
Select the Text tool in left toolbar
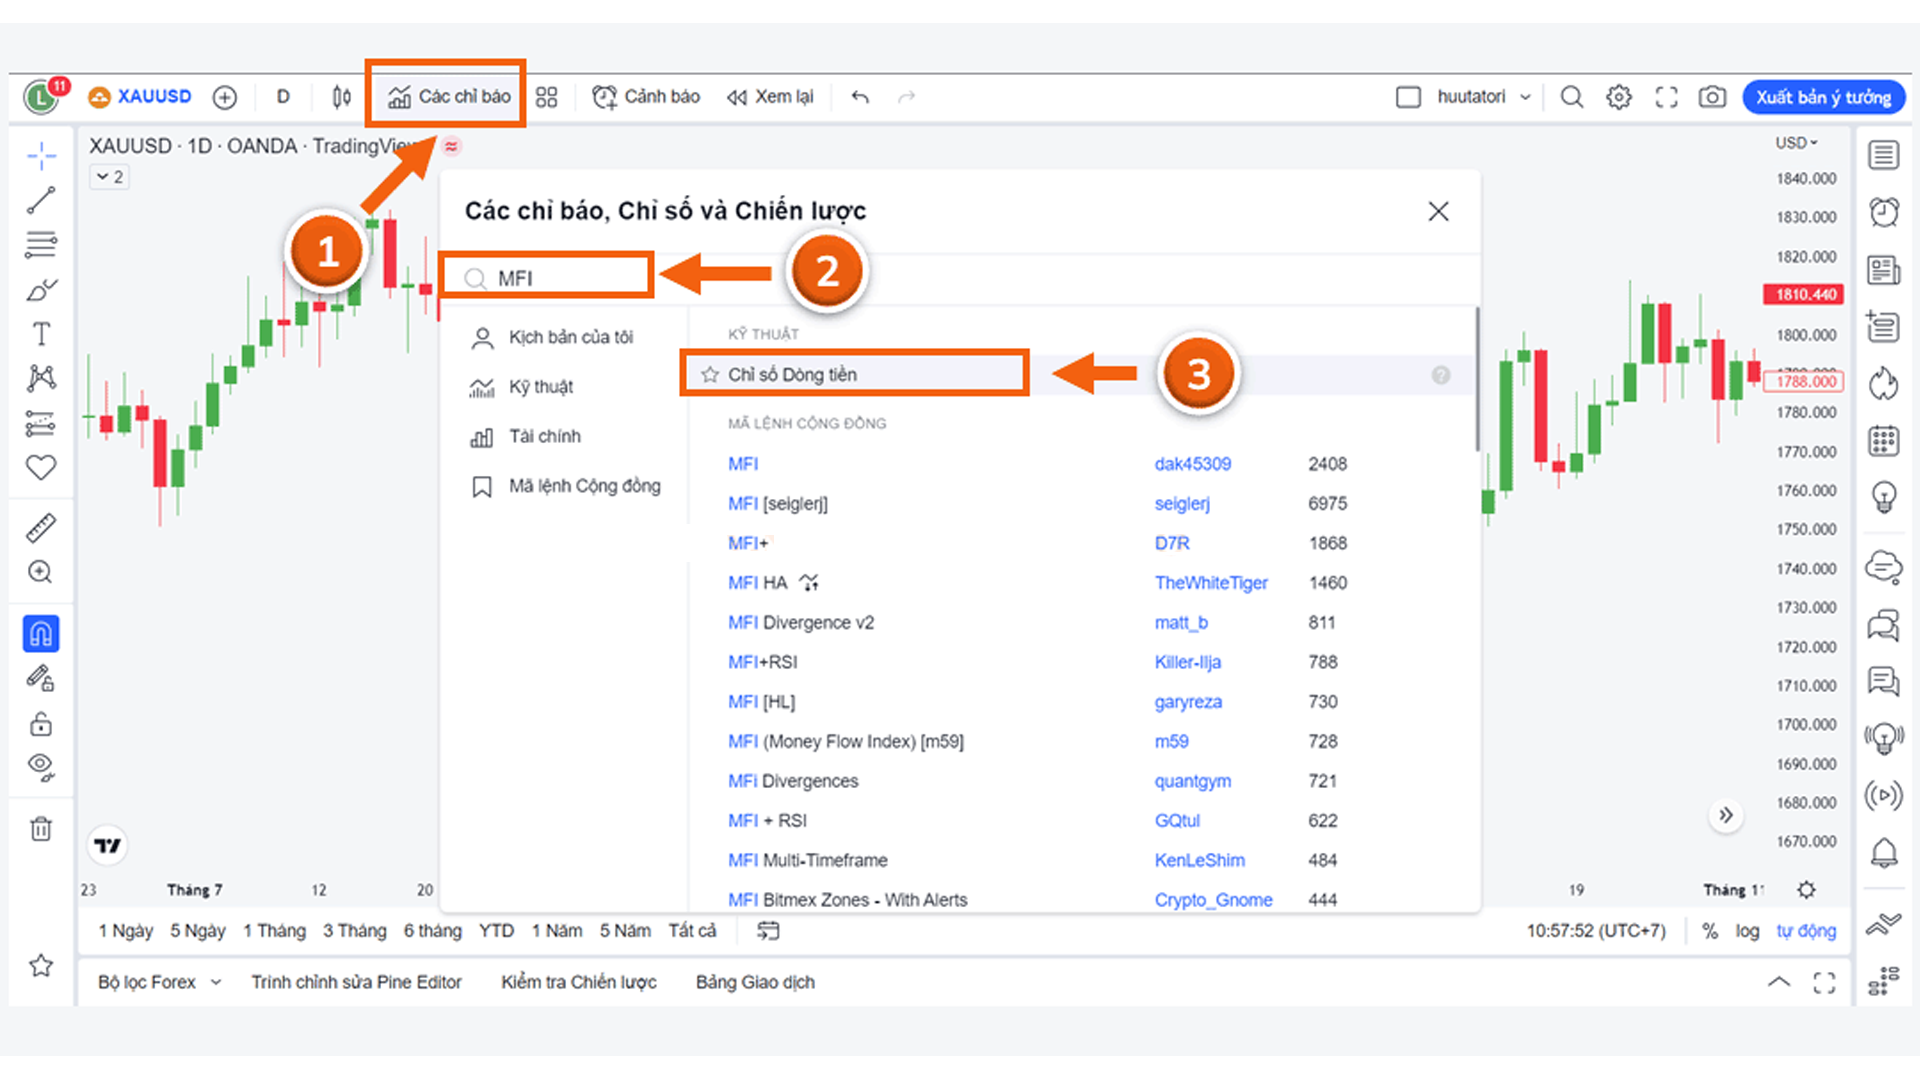(x=41, y=333)
